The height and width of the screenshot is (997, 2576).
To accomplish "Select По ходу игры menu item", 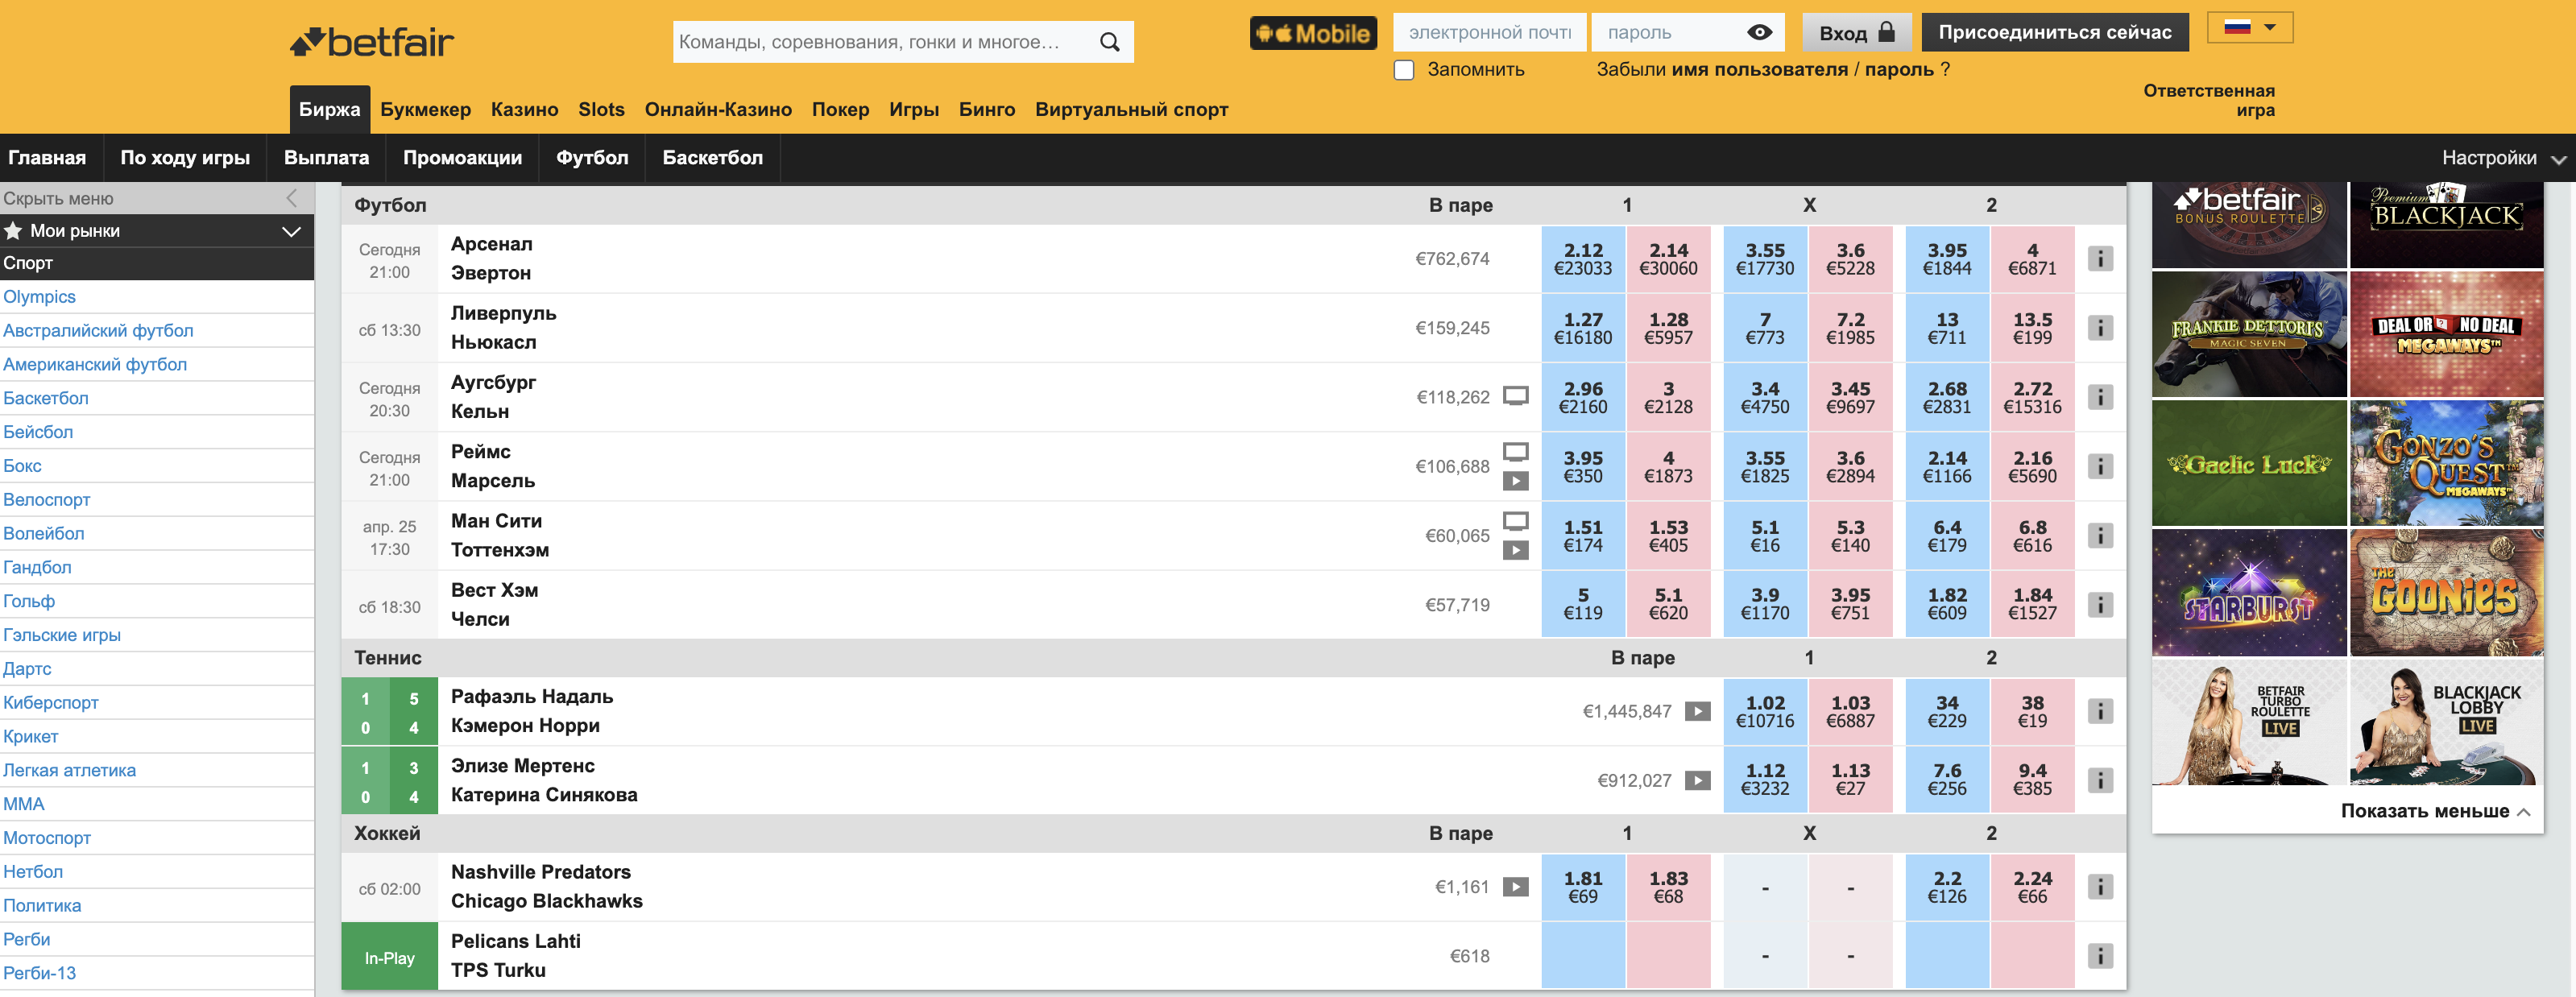I will pyautogui.click(x=185, y=158).
